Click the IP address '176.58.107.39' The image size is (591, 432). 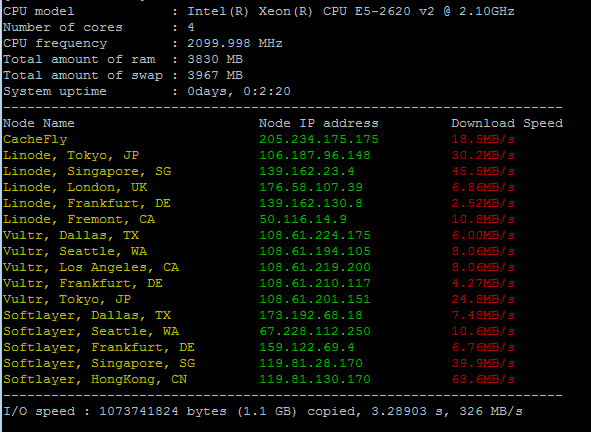(x=311, y=187)
